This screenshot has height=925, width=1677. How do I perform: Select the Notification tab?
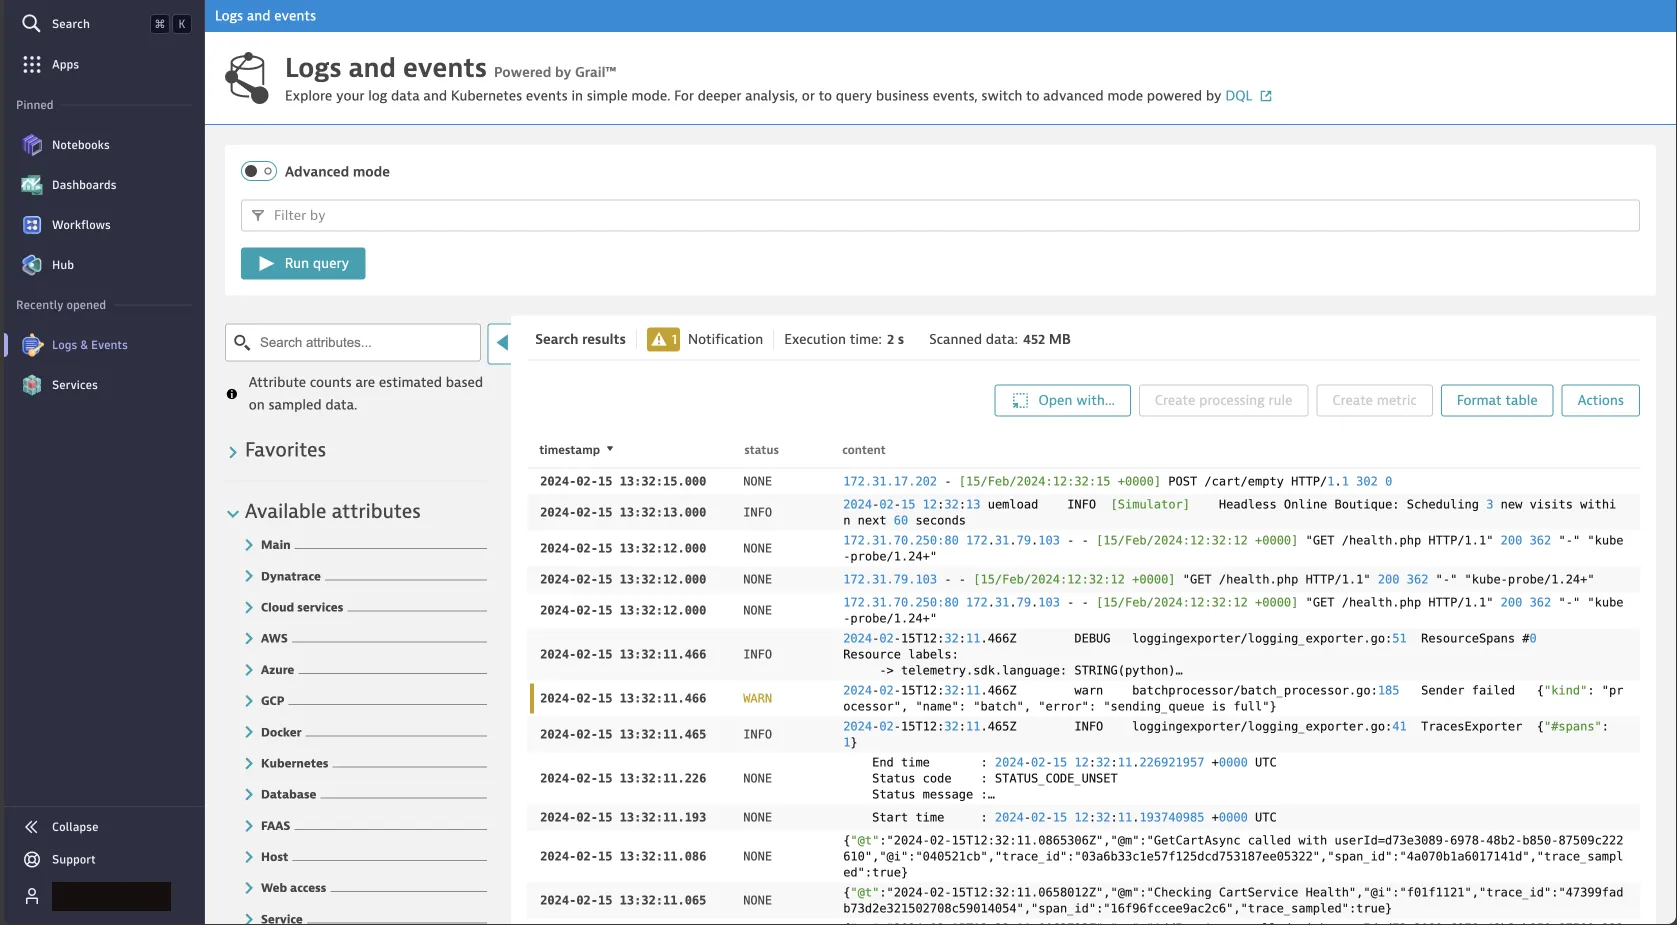point(725,339)
